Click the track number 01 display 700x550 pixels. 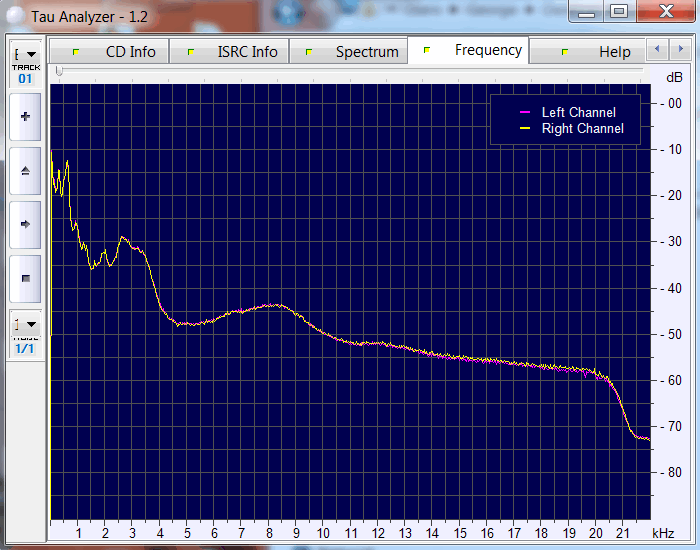click(x=25, y=78)
